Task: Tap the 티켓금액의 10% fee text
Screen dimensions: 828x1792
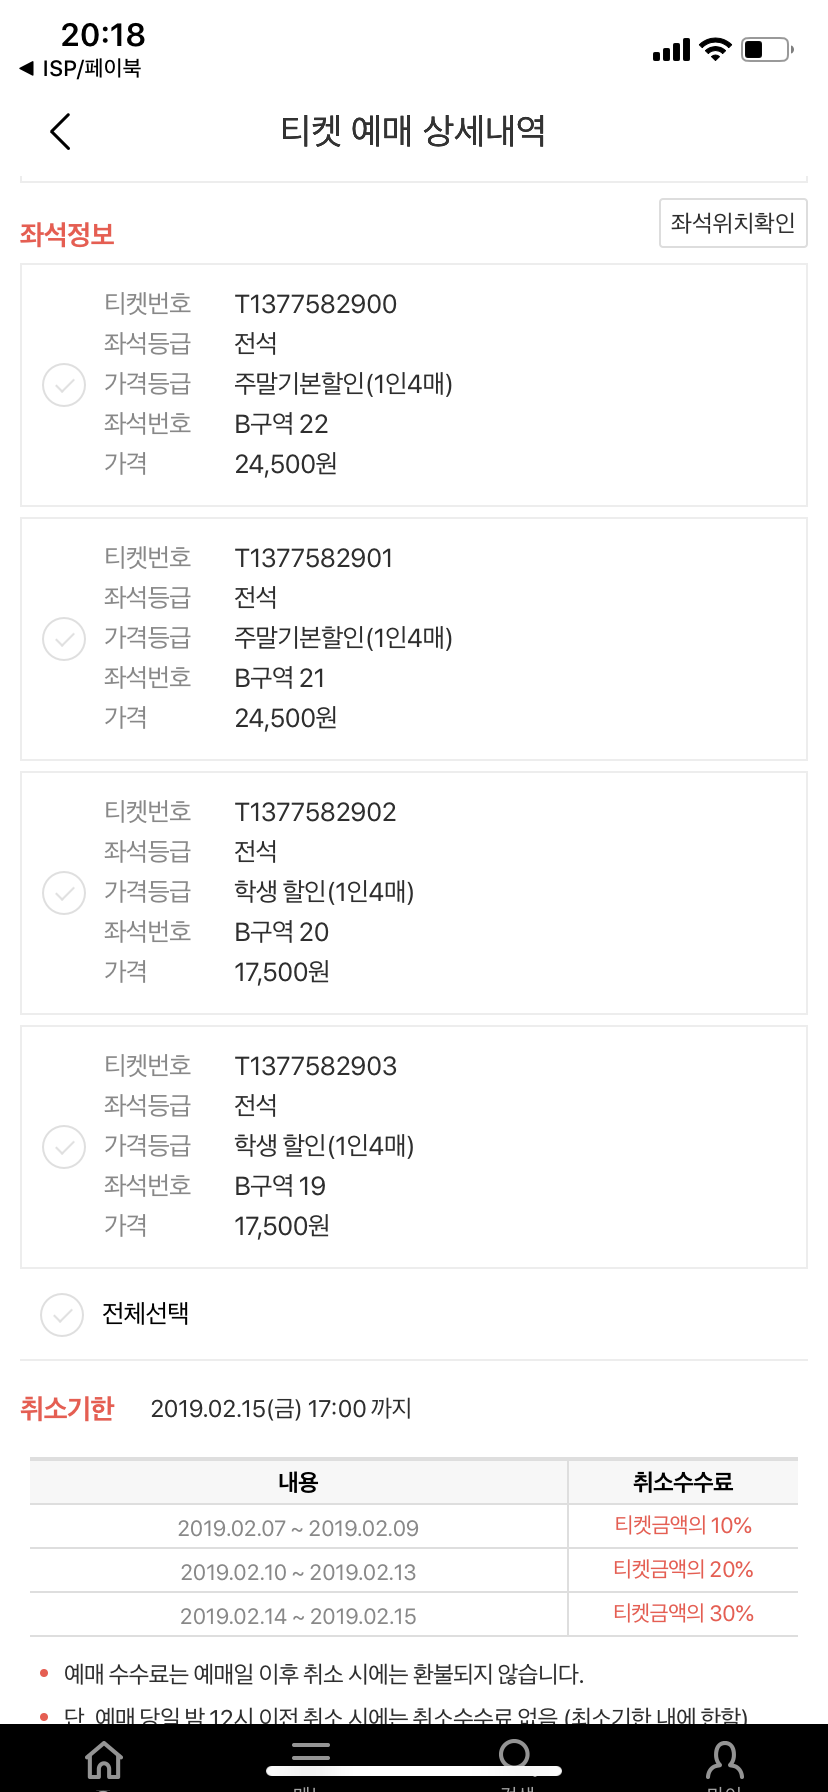Action: (x=683, y=1526)
